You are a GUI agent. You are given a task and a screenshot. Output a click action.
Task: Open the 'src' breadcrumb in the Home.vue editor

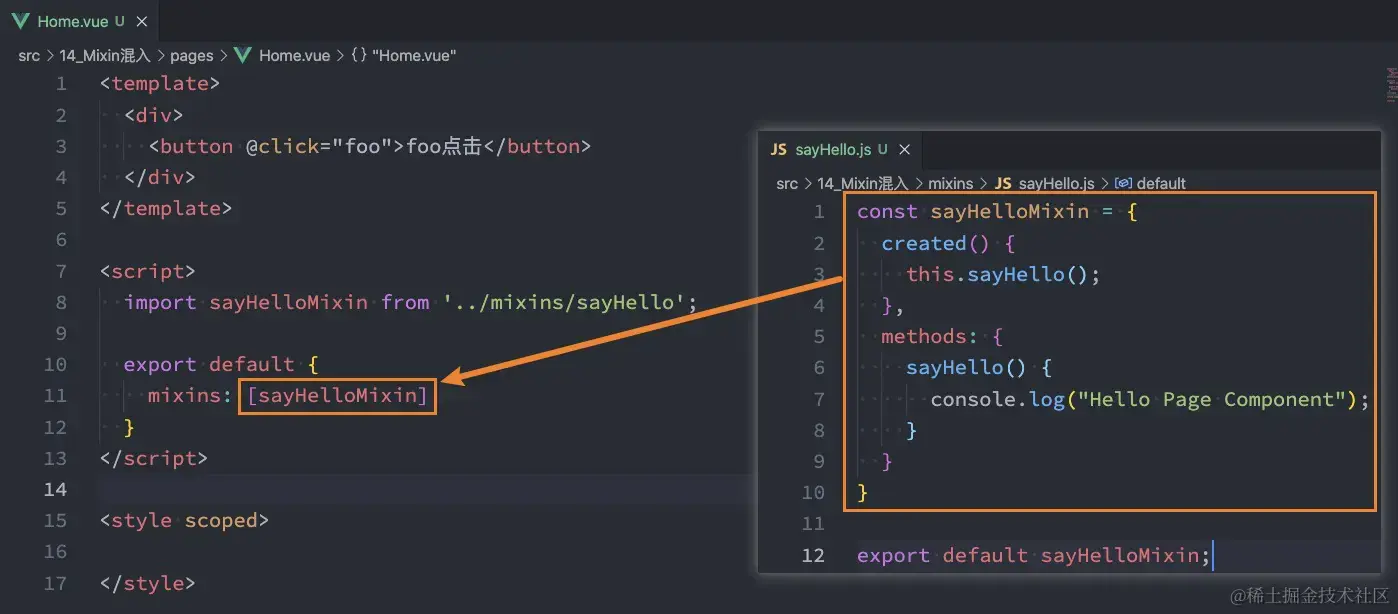pos(29,56)
